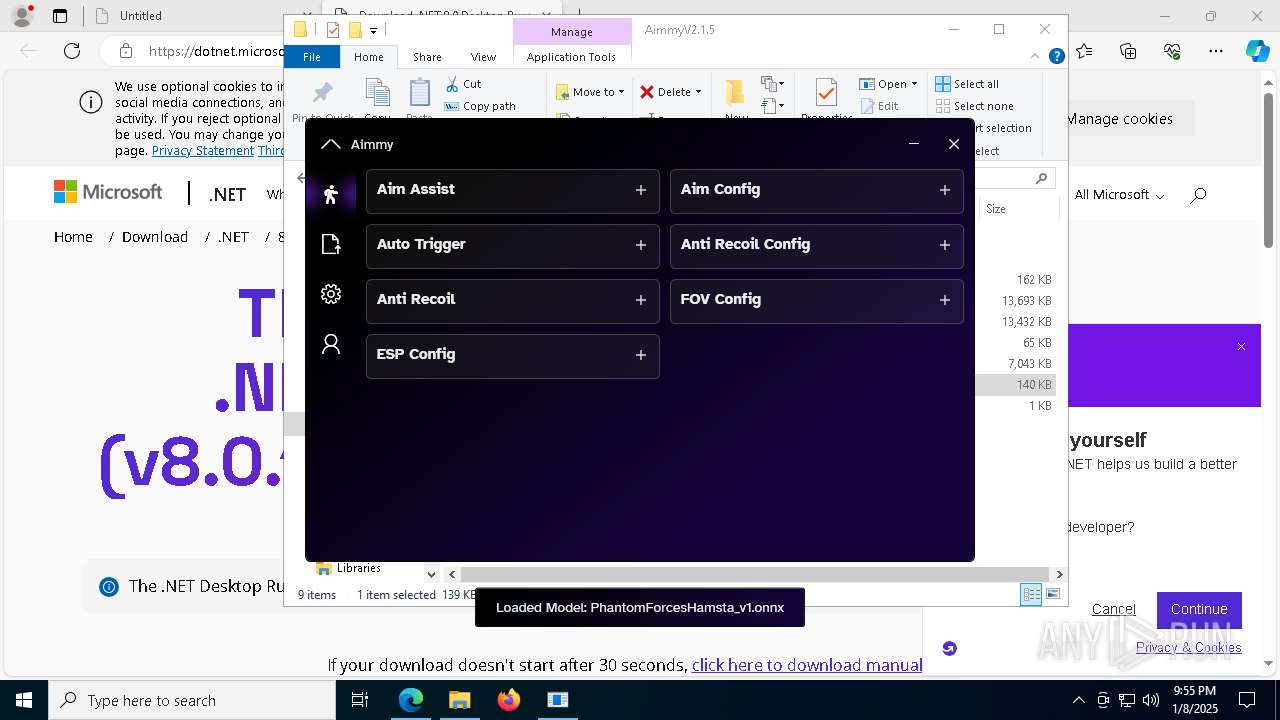1280x720 pixels.
Task: Open the user profile sidebar icon in Aimmy
Action: 331,344
